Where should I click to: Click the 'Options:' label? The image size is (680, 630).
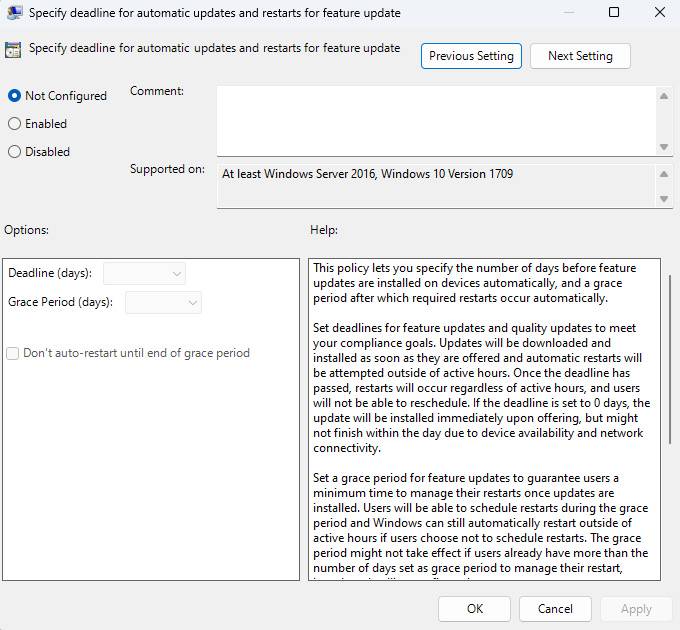pos(26,230)
